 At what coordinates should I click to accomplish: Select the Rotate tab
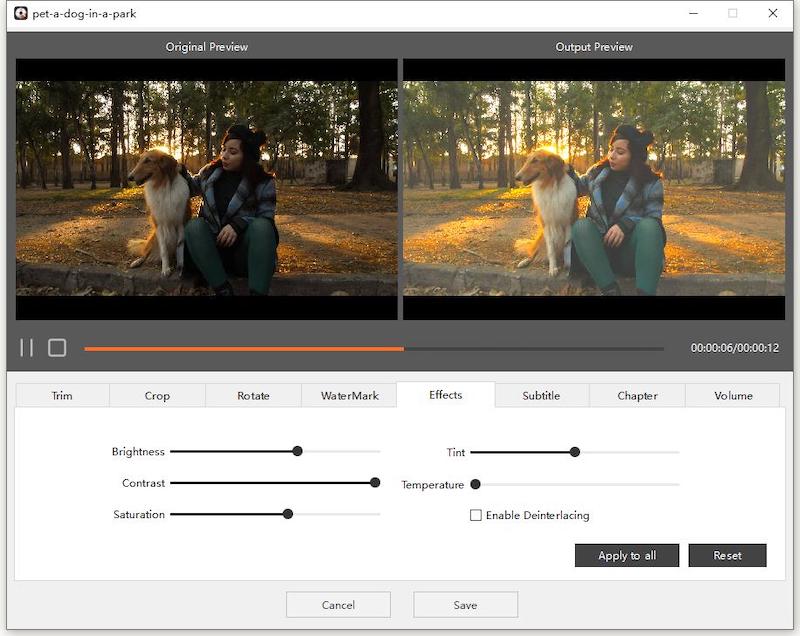coord(253,396)
